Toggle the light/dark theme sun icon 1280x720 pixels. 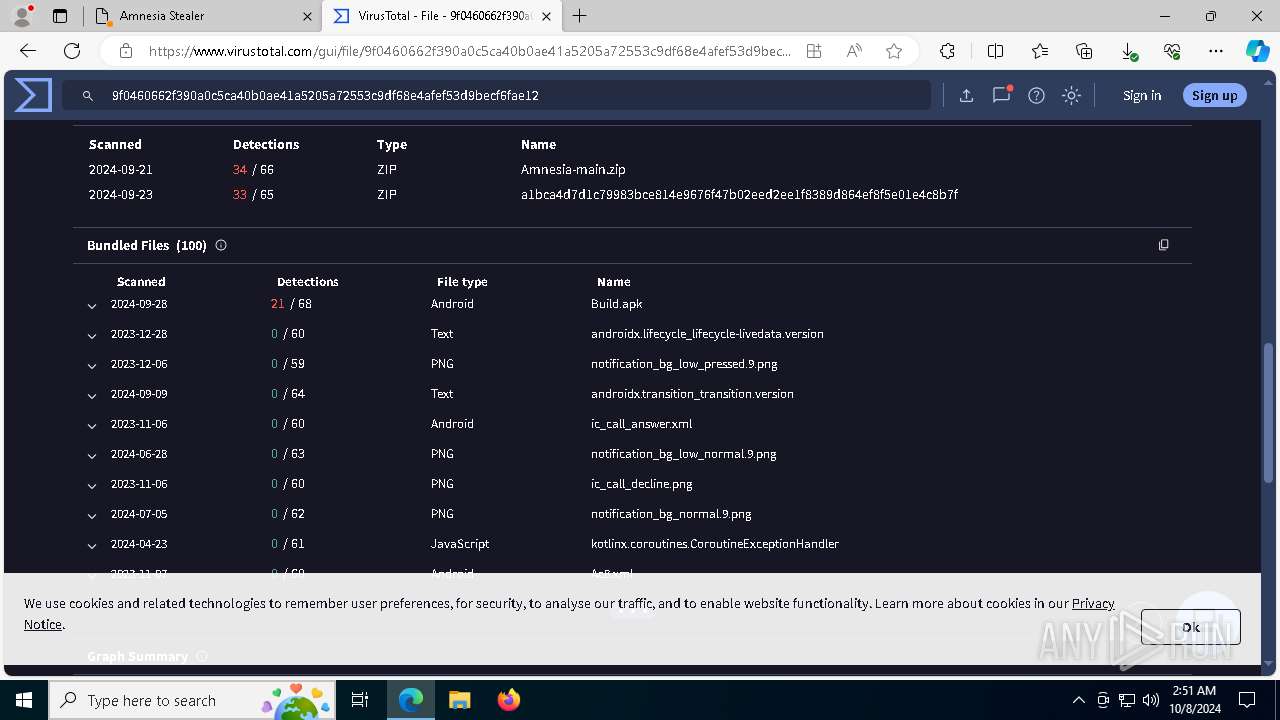point(1071,95)
